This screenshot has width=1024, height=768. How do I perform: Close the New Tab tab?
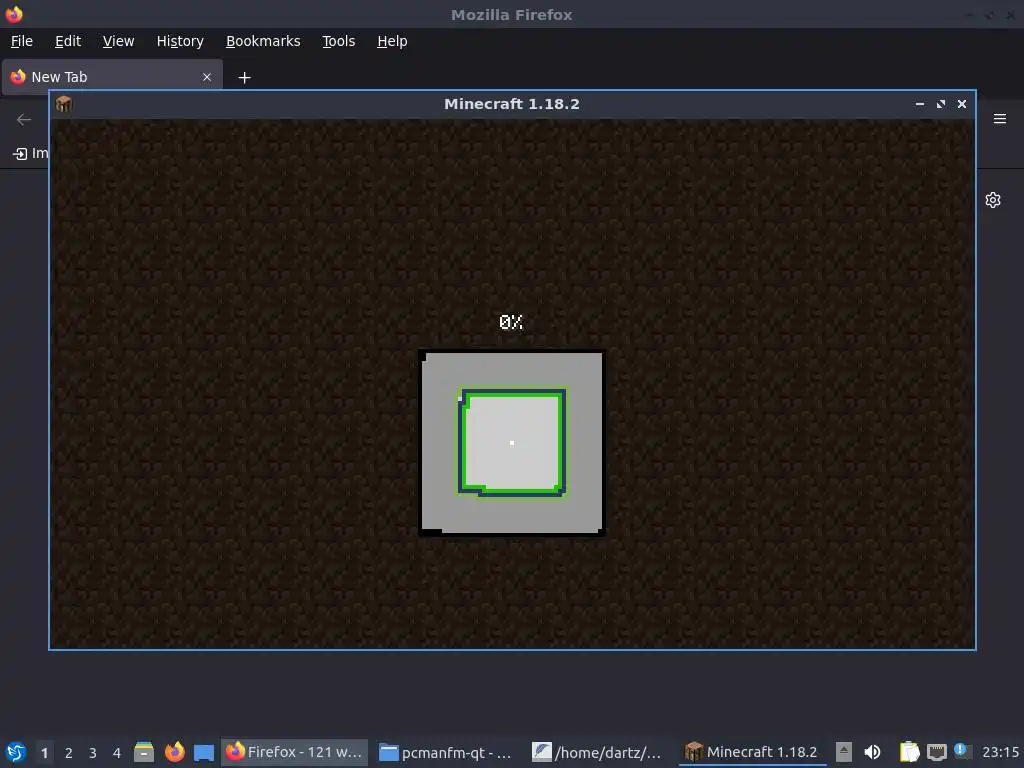click(207, 77)
